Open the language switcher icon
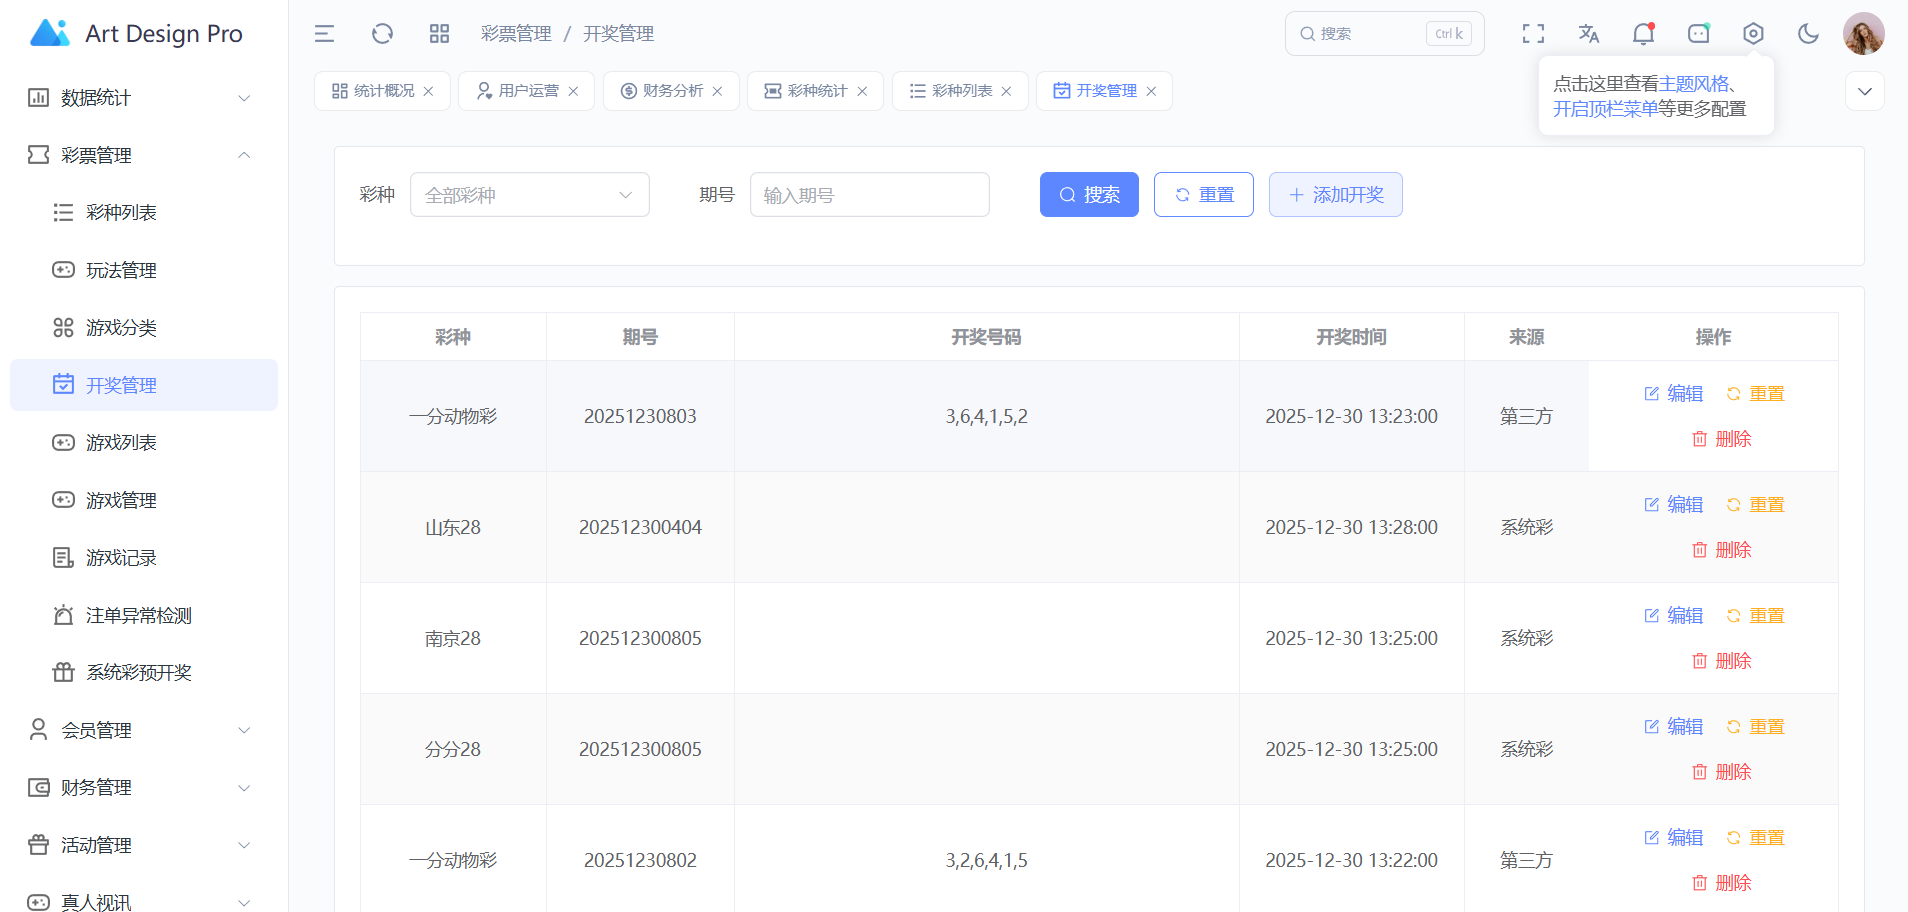This screenshot has height=912, width=1908. [x=1588, y=34]
